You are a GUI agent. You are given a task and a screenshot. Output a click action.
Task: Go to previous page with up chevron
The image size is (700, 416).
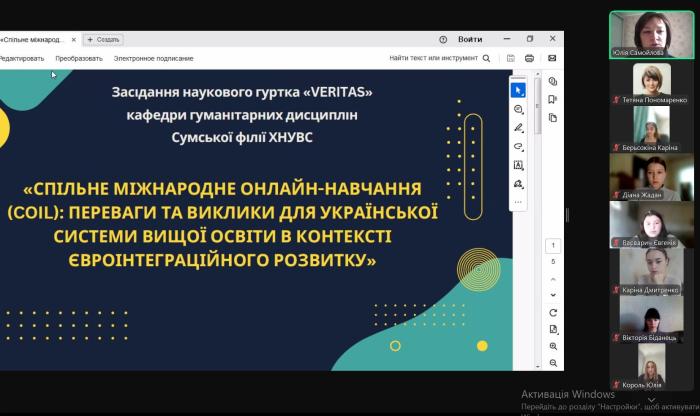point(552,280)
